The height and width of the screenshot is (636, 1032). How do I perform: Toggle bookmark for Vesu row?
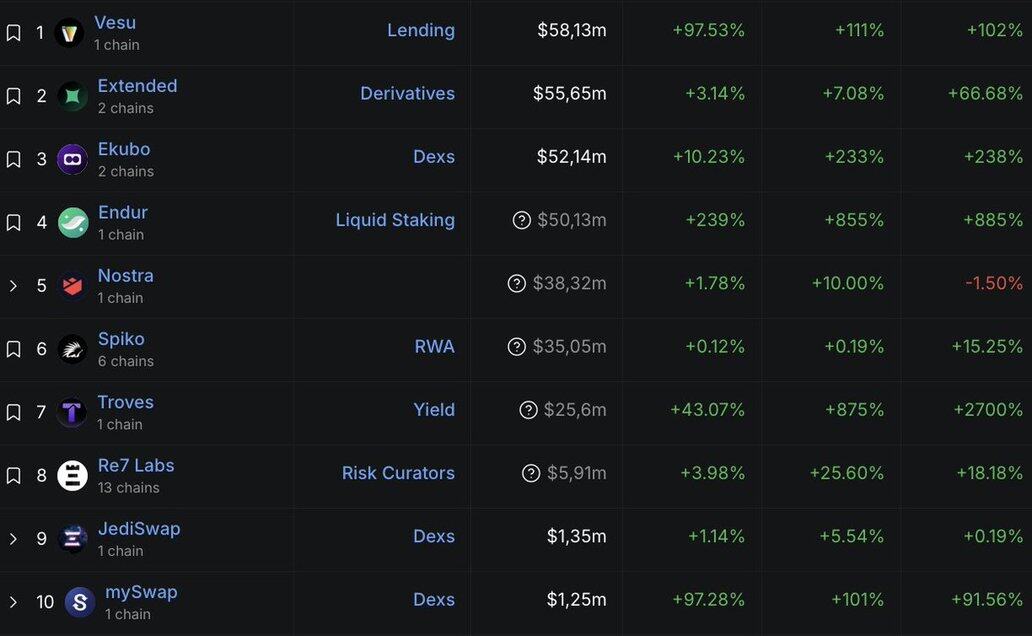(13, 33)
